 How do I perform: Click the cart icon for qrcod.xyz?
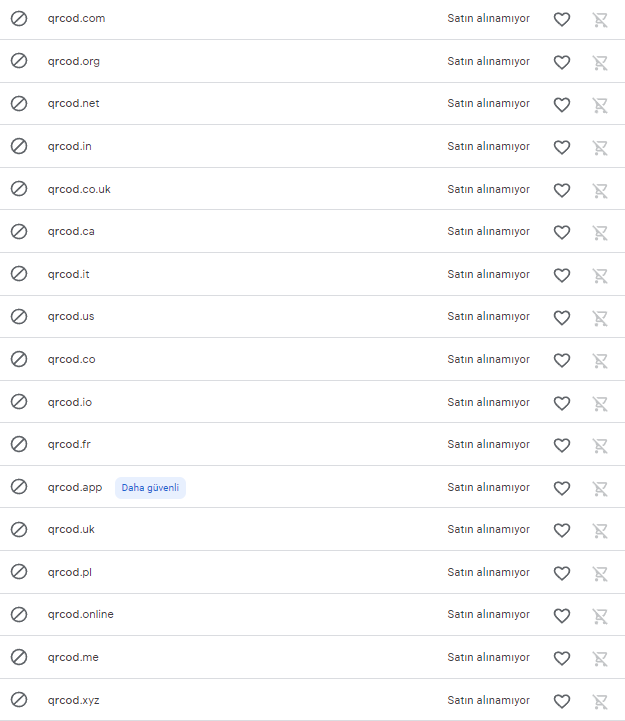600,701
